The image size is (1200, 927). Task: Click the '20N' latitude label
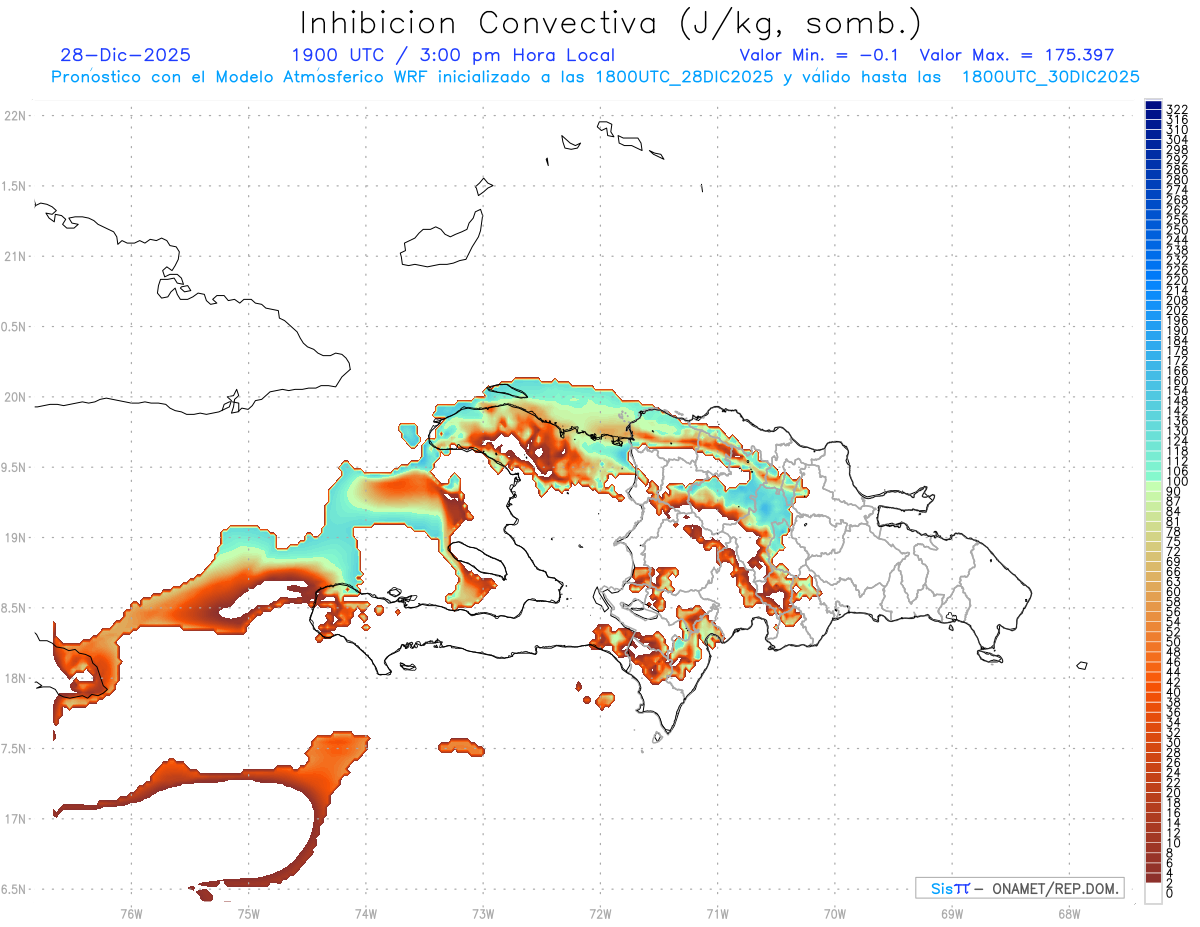[14, 397]
